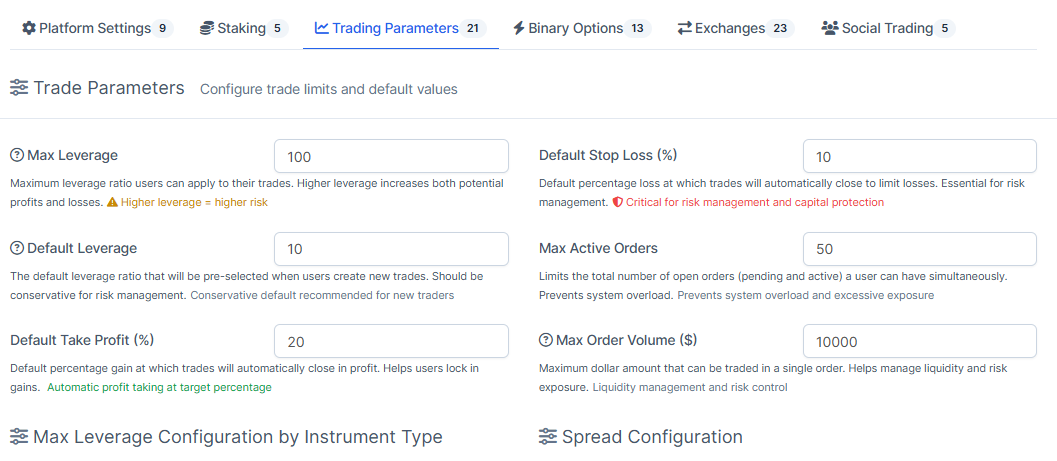Click the Default Leverage help question icon
The width and height of the screenshot is (1057, 461).
pos(17,248)
